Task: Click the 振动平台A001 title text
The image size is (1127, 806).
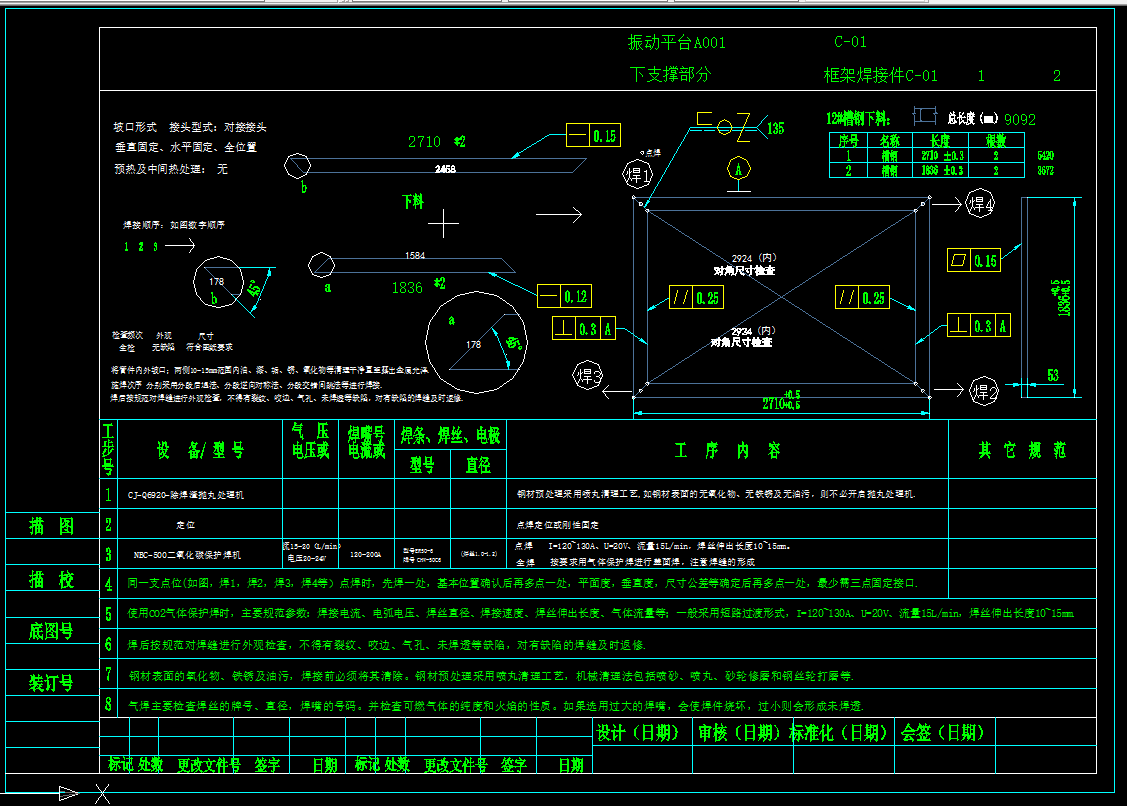Action: coord(676,43)
